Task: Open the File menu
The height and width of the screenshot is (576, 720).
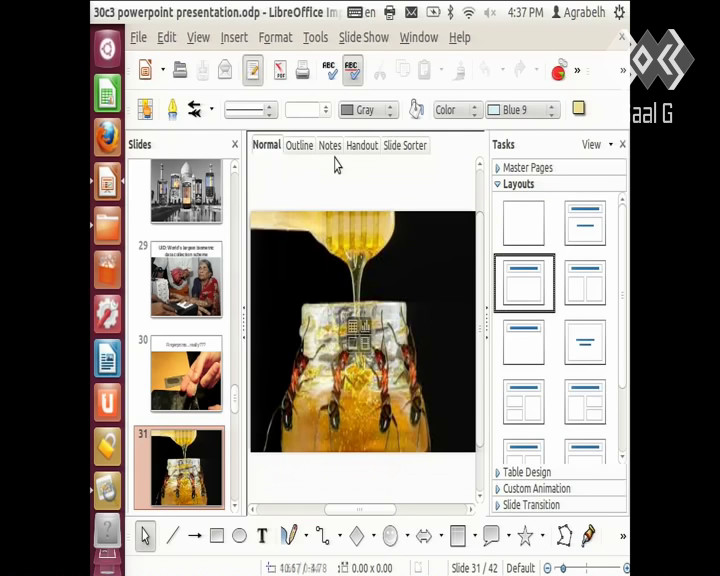Action: (138, 38)
